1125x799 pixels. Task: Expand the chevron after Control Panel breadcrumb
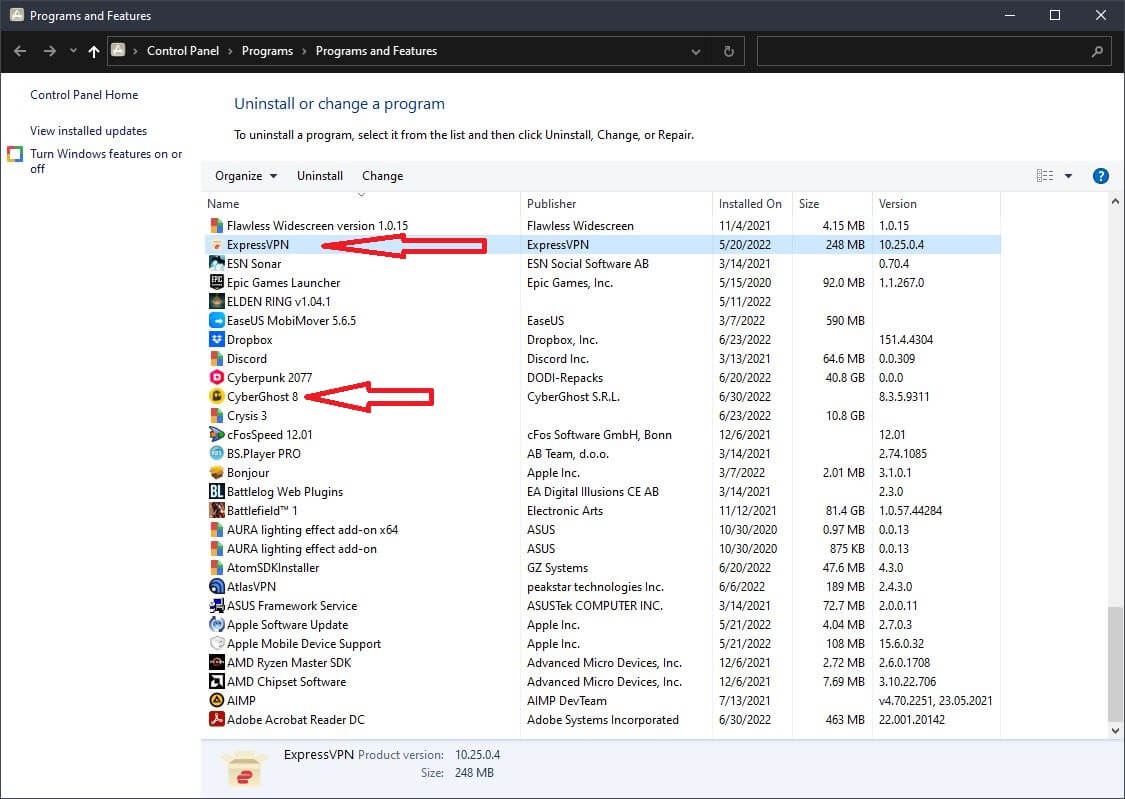pos(230,51)
